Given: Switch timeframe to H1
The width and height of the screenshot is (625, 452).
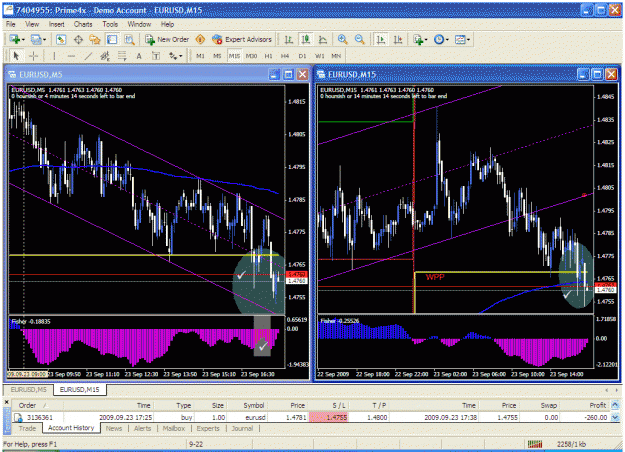Looking at the screenshot, I should (x=268, y=56).
